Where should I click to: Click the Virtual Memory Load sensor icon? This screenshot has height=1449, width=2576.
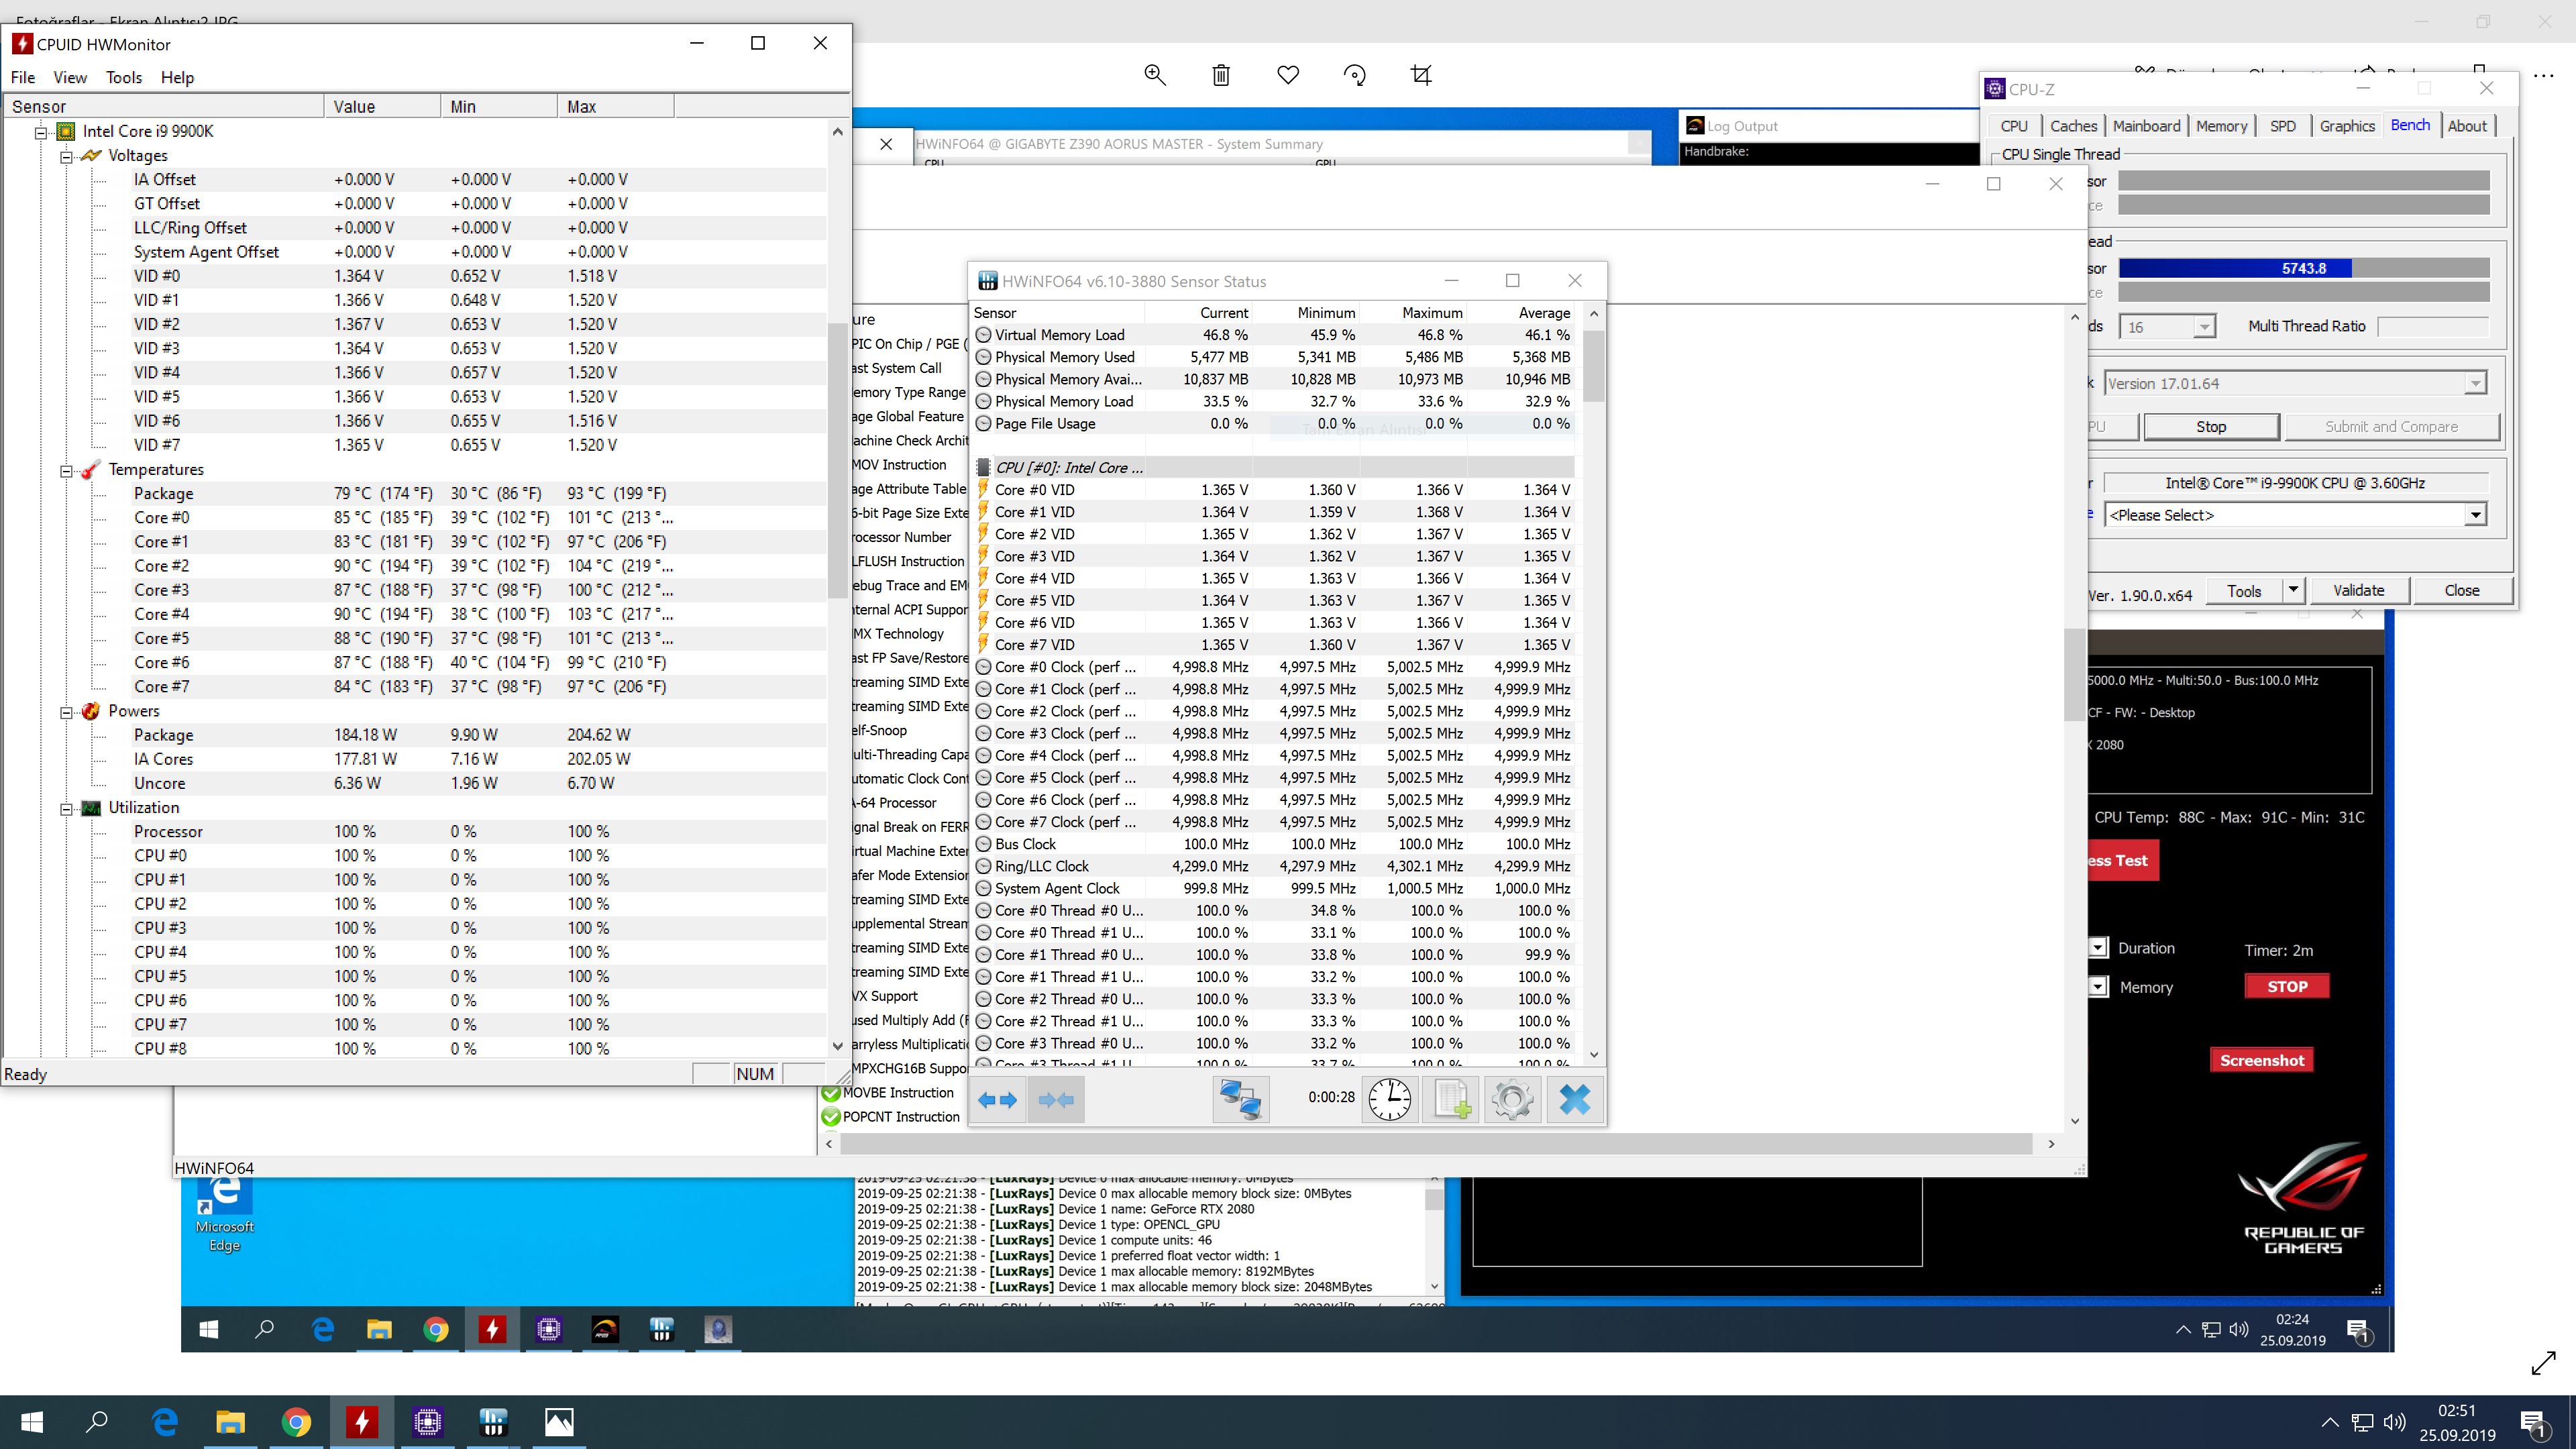coord(983,335)
